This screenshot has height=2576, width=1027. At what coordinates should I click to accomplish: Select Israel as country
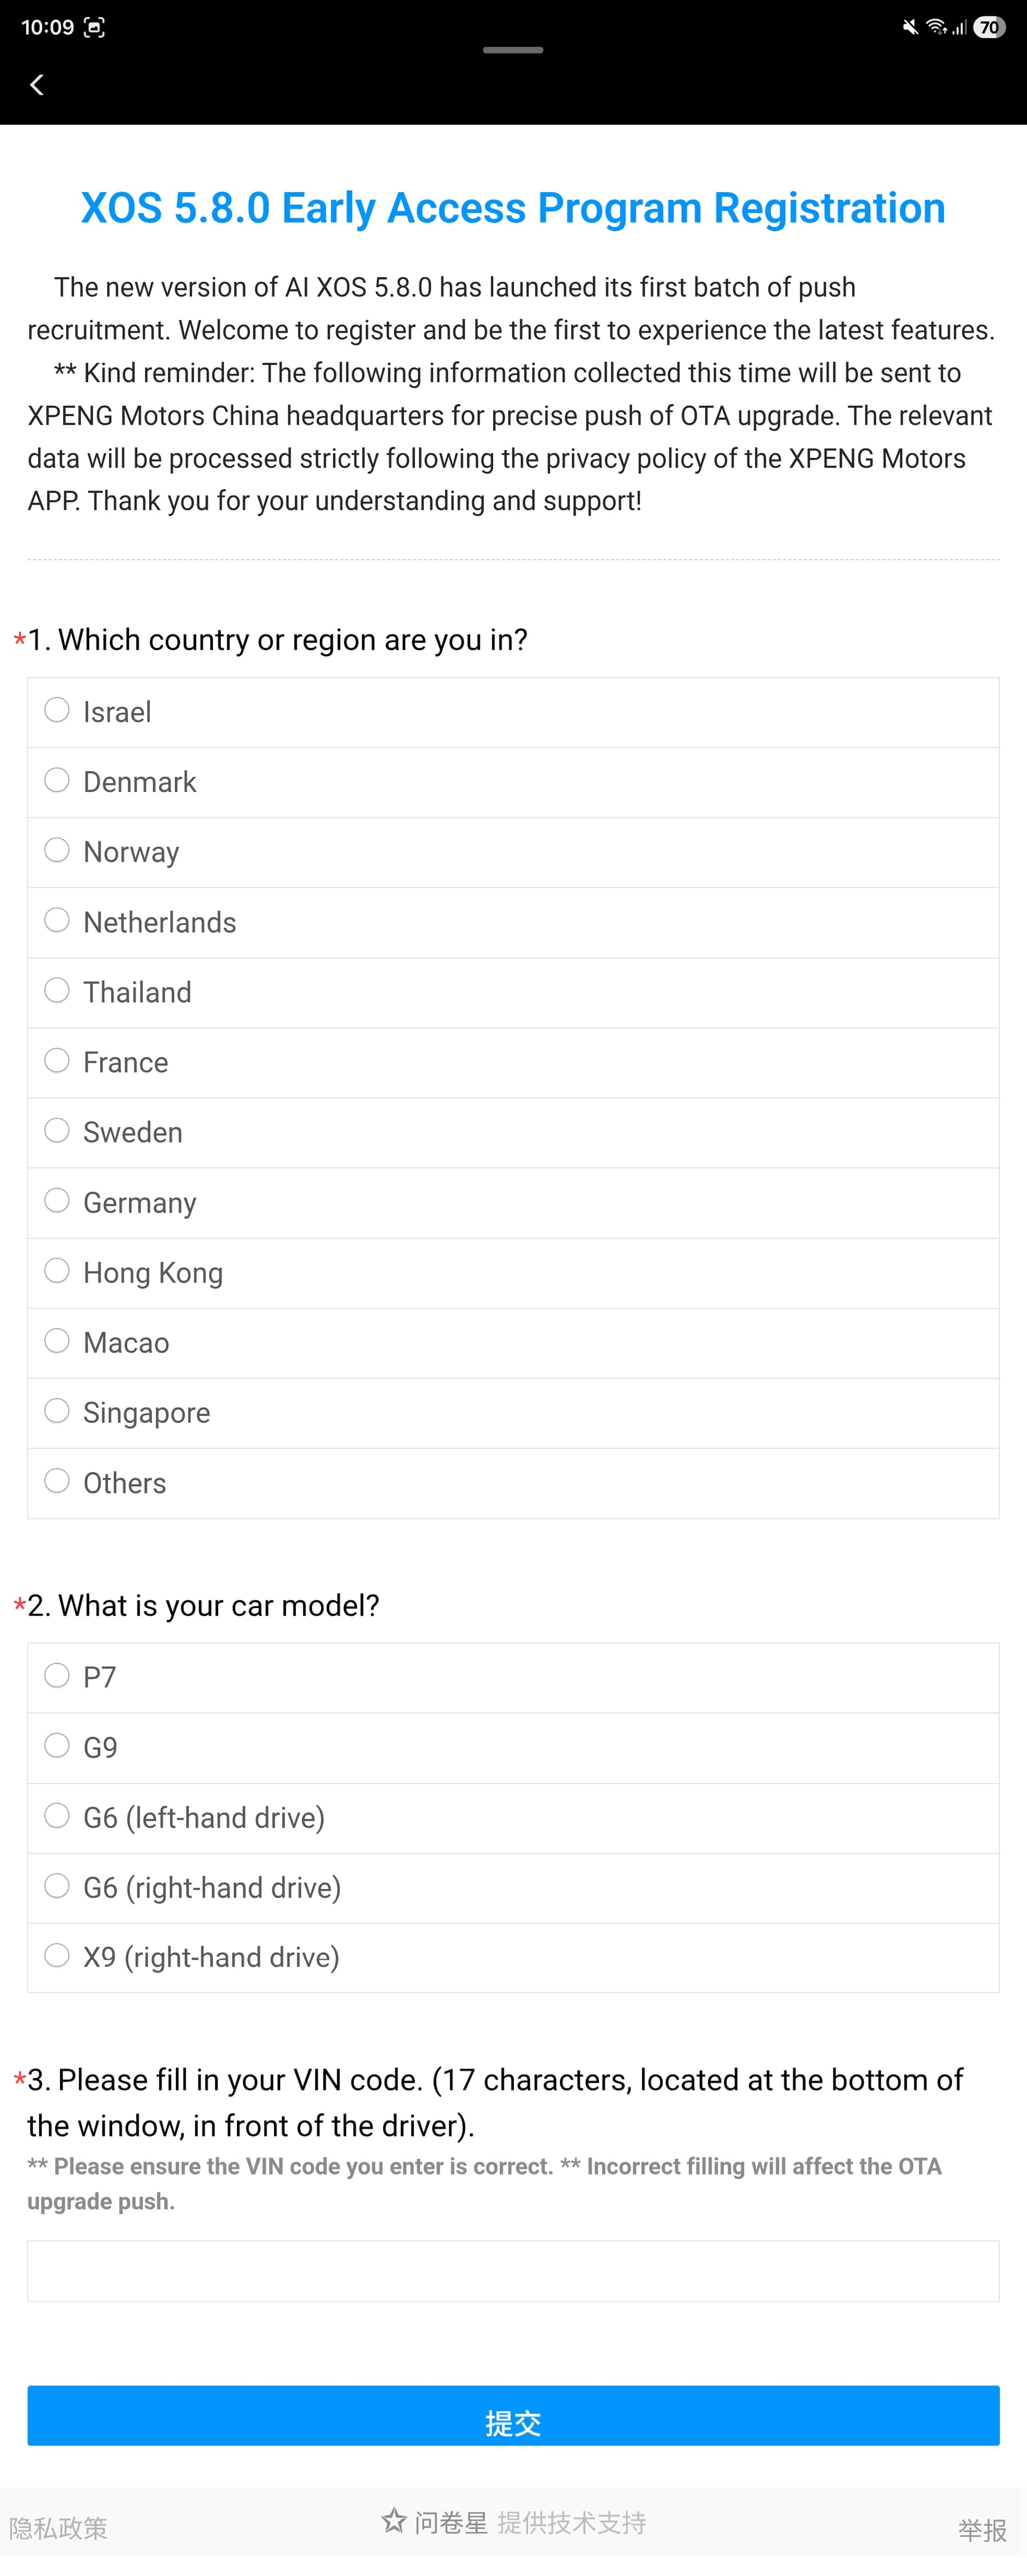pyautogui.click(x=57, y=711)
